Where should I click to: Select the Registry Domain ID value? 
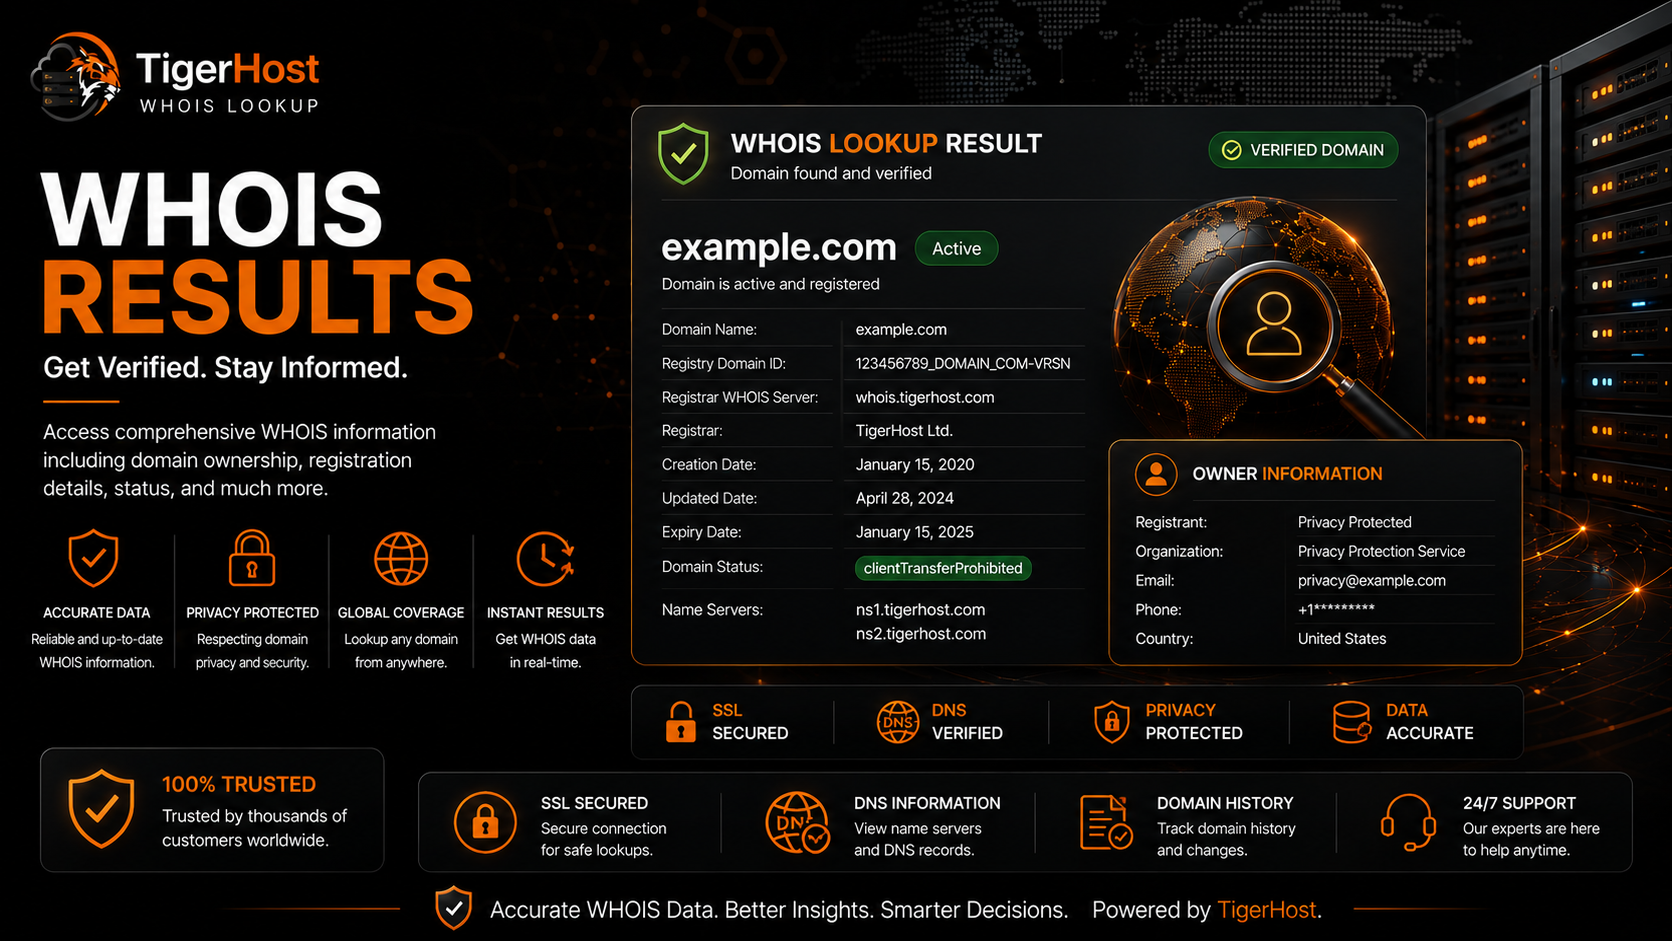click(963, 364)
